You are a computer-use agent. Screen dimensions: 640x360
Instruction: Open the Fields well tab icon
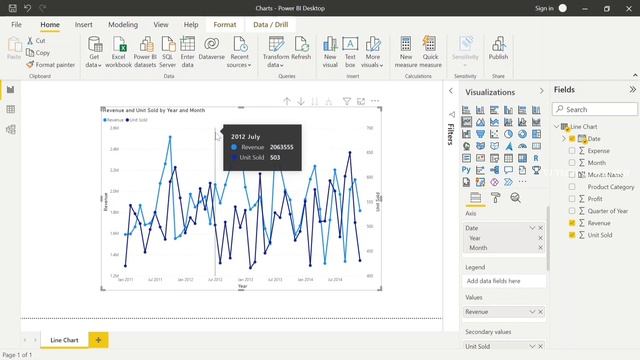[x=476, y=198]
